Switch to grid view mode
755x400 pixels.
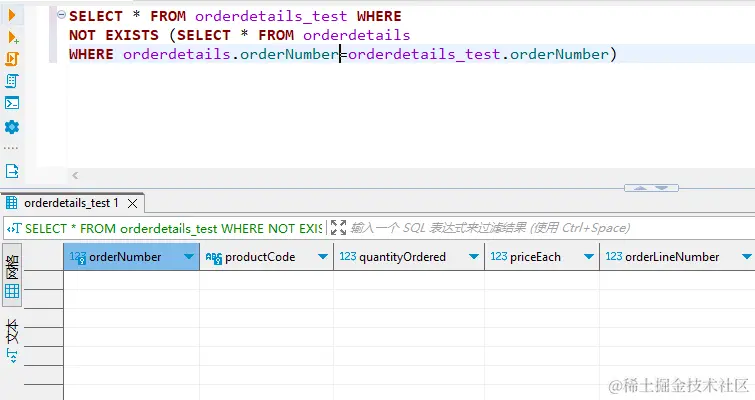point(12,276)
